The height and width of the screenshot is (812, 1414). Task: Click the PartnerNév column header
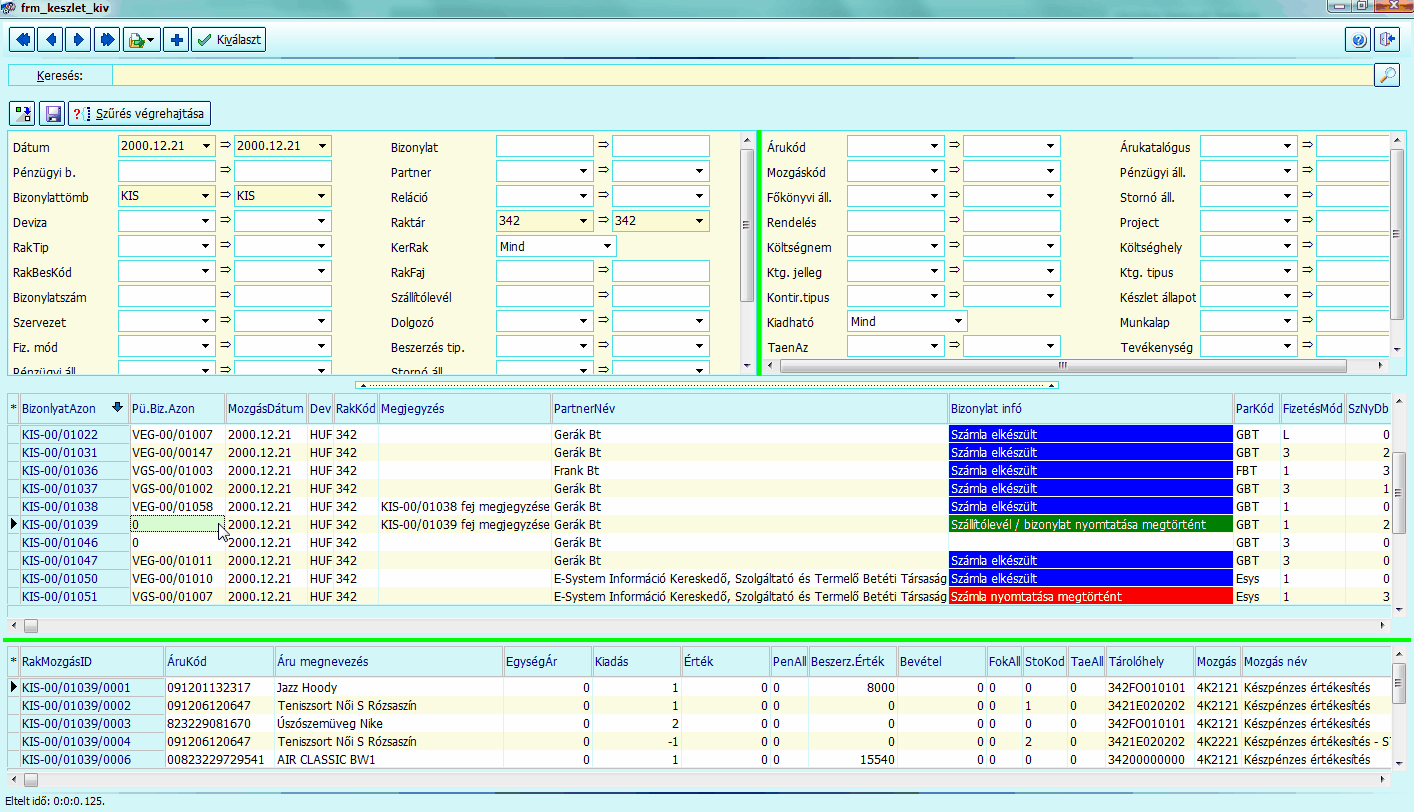coord(750,408)
